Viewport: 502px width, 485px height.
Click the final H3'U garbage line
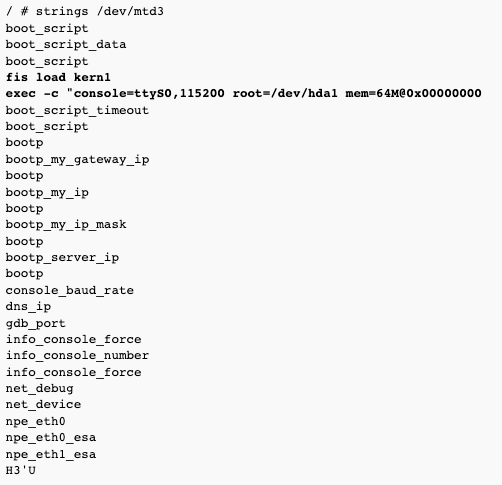[x=21, y=470]
